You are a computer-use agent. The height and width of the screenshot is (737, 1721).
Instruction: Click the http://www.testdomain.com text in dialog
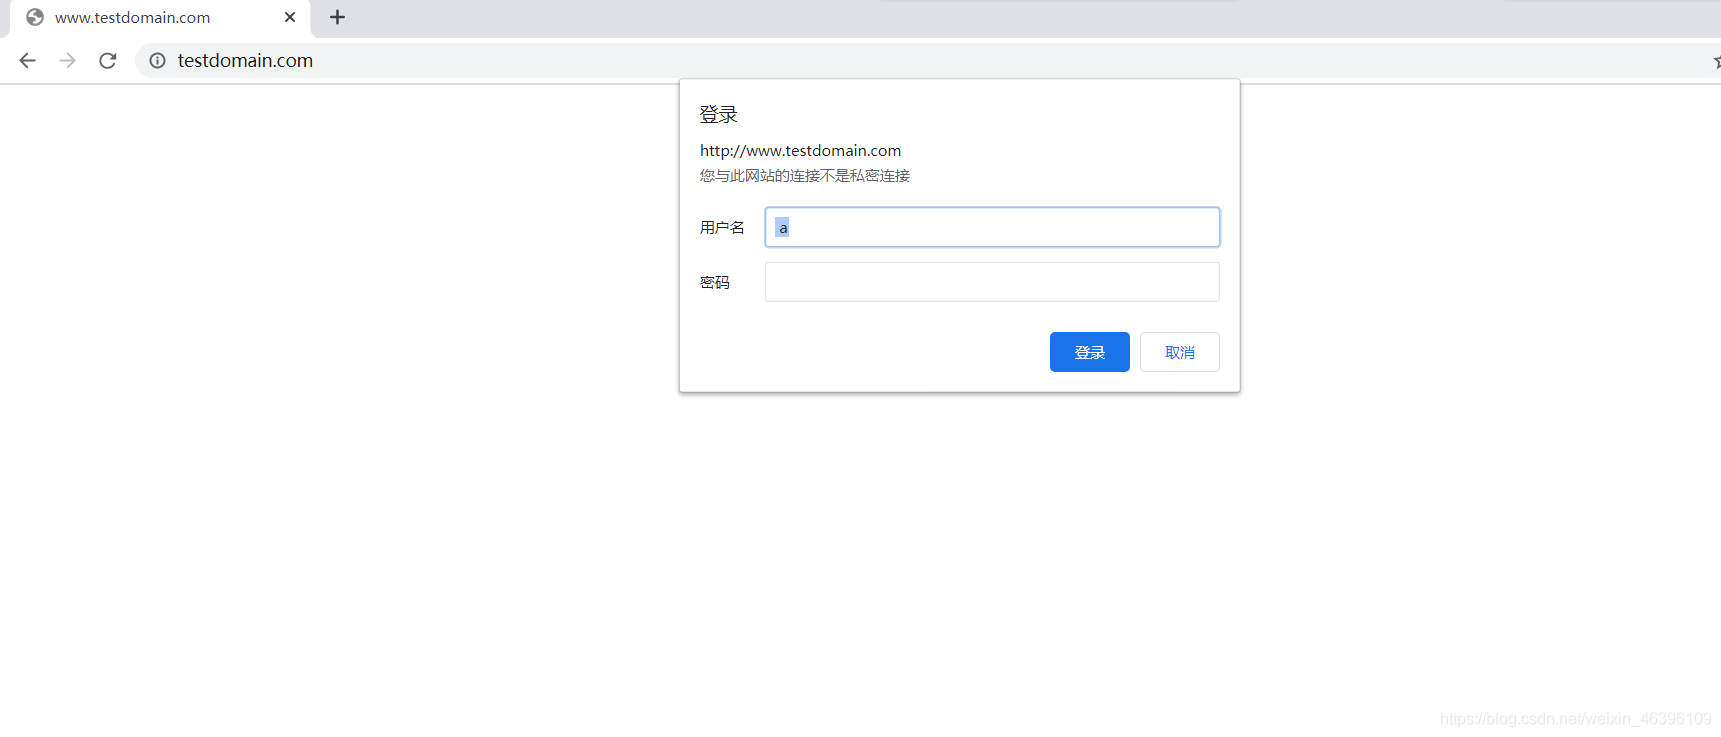(800, 150)
